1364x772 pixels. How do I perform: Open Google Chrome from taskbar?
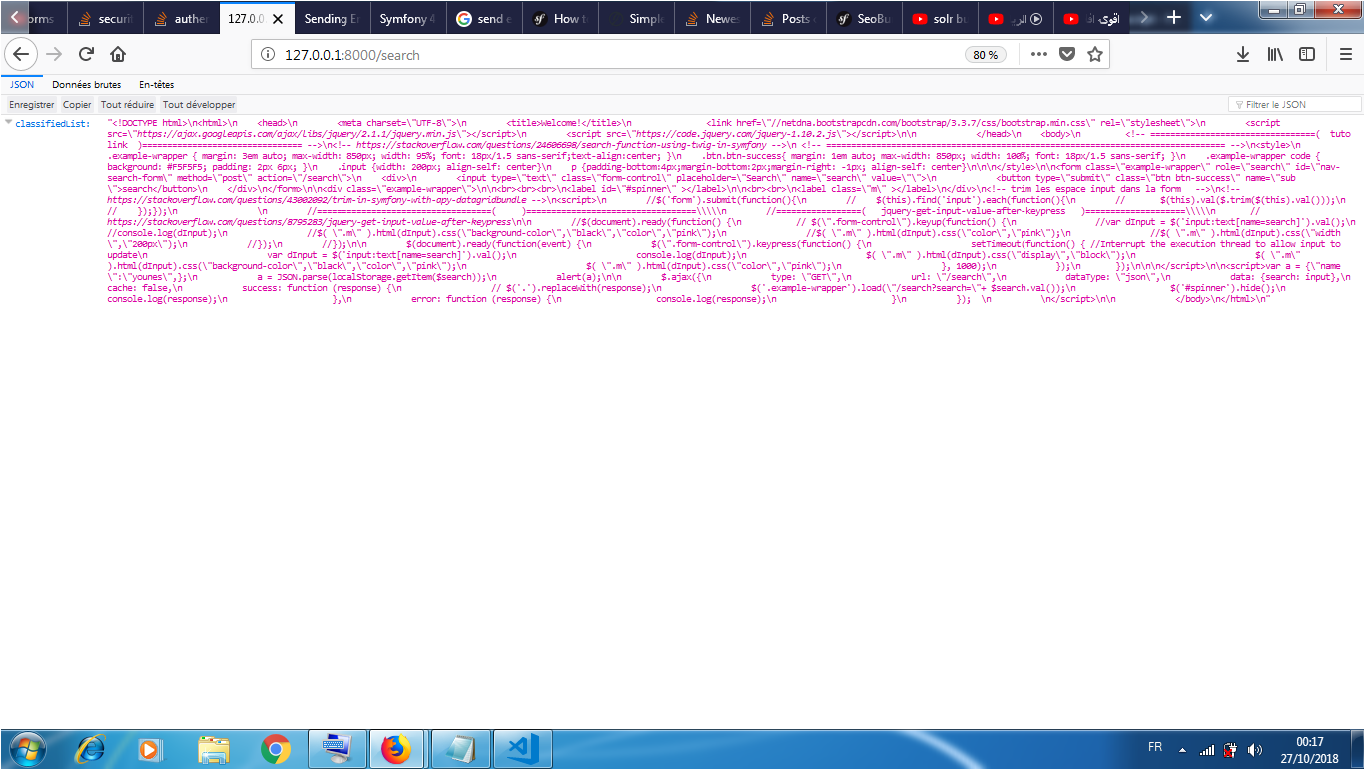pyautogui.click(x=276, y=749)
